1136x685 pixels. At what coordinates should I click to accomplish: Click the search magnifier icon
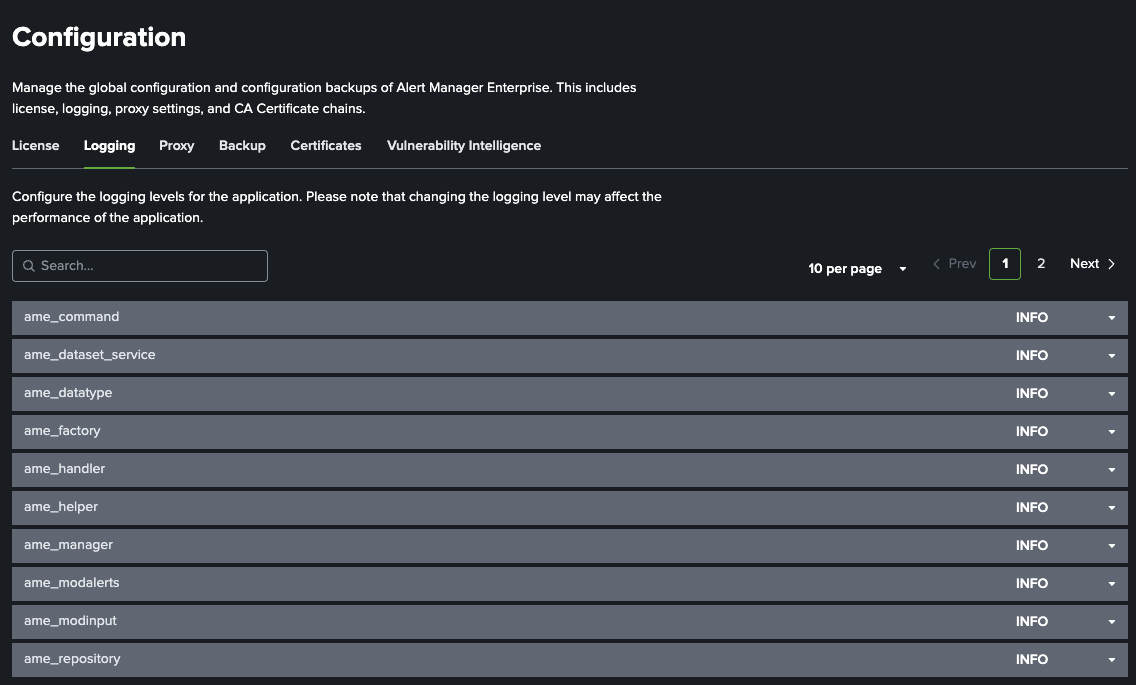(29, 266)
